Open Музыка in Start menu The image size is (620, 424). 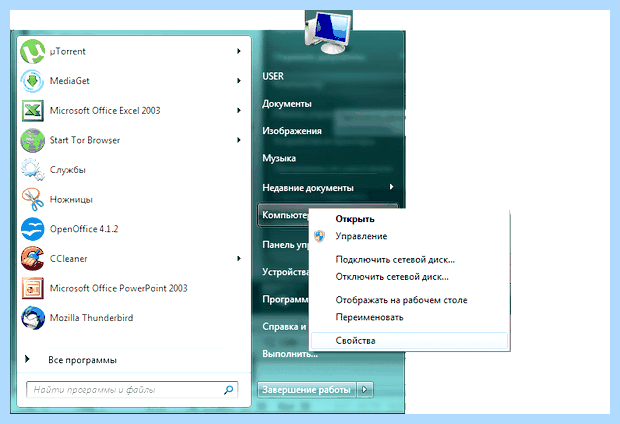pos(279,158)
